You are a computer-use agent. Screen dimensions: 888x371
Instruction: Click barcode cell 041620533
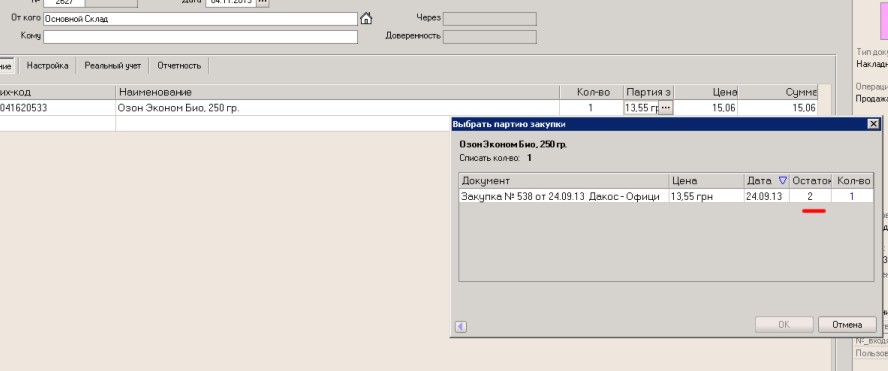[57, 108]
